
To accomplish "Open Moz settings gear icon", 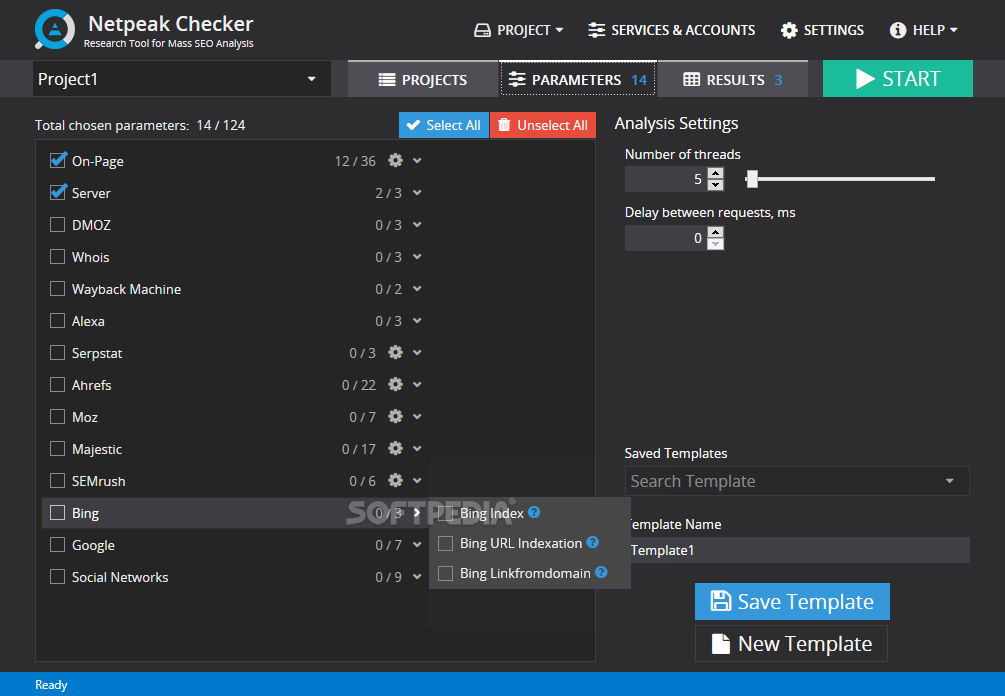I will (x=395, y=417).
